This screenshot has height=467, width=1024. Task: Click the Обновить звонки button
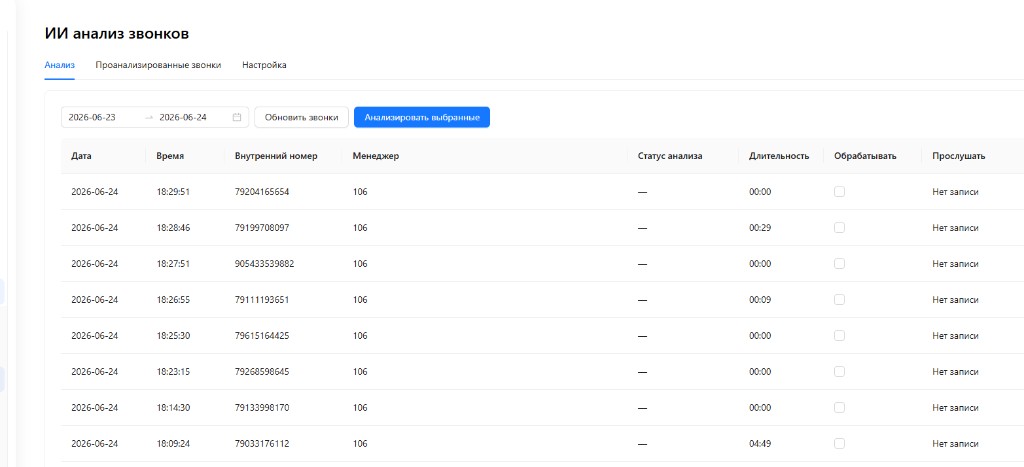pyautogui.click(x=301, y=118)
